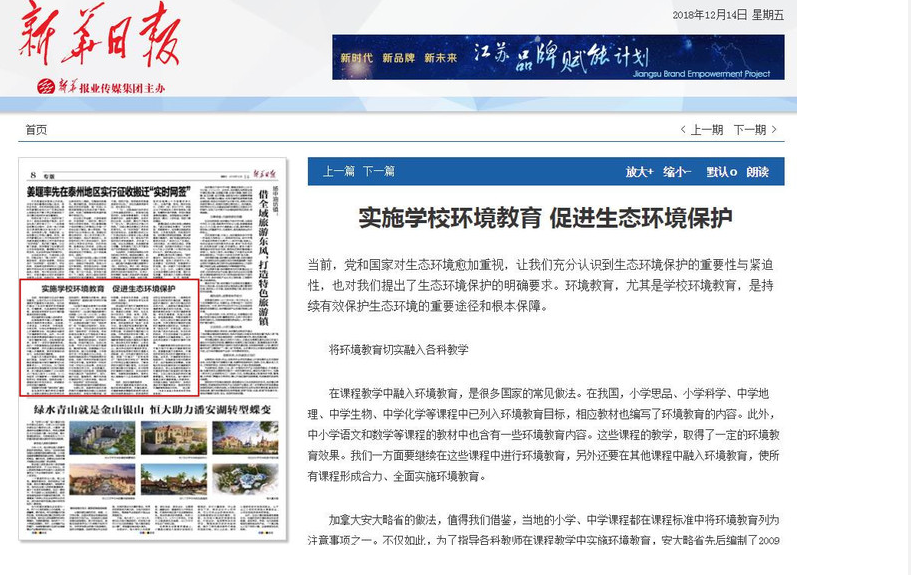Click the 新华日报 masthead logo
911x575 pixels.
98,36
